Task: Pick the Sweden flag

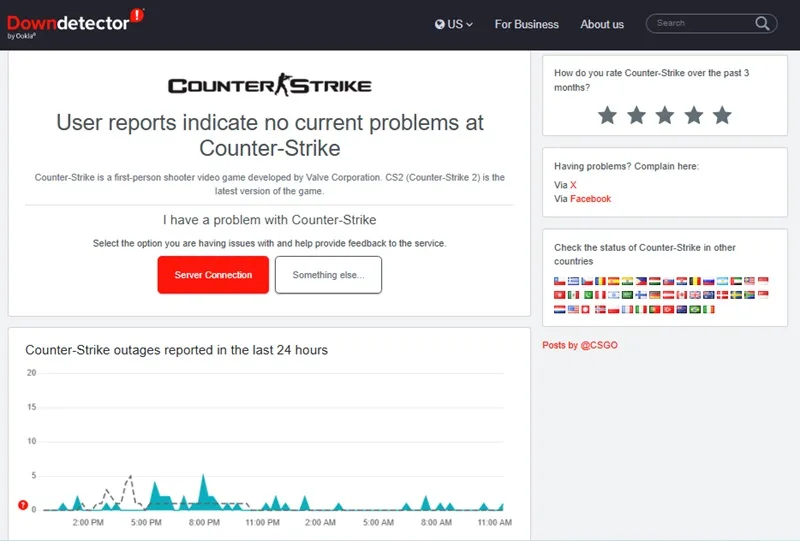Action: click(x=736, y=294)
